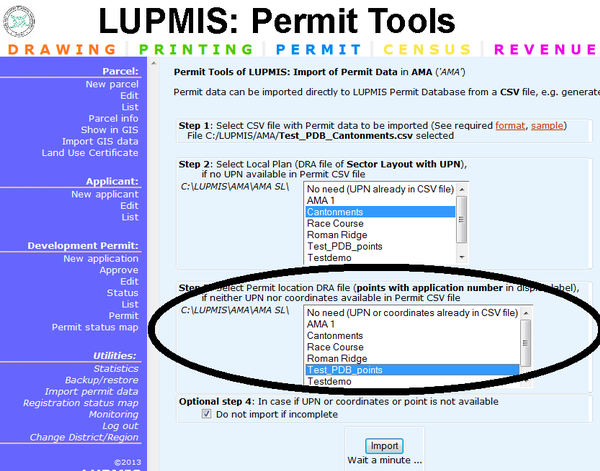Screen dimensions: 600x471
Task: Open the DRAWING tab
Action: (62, 50)
